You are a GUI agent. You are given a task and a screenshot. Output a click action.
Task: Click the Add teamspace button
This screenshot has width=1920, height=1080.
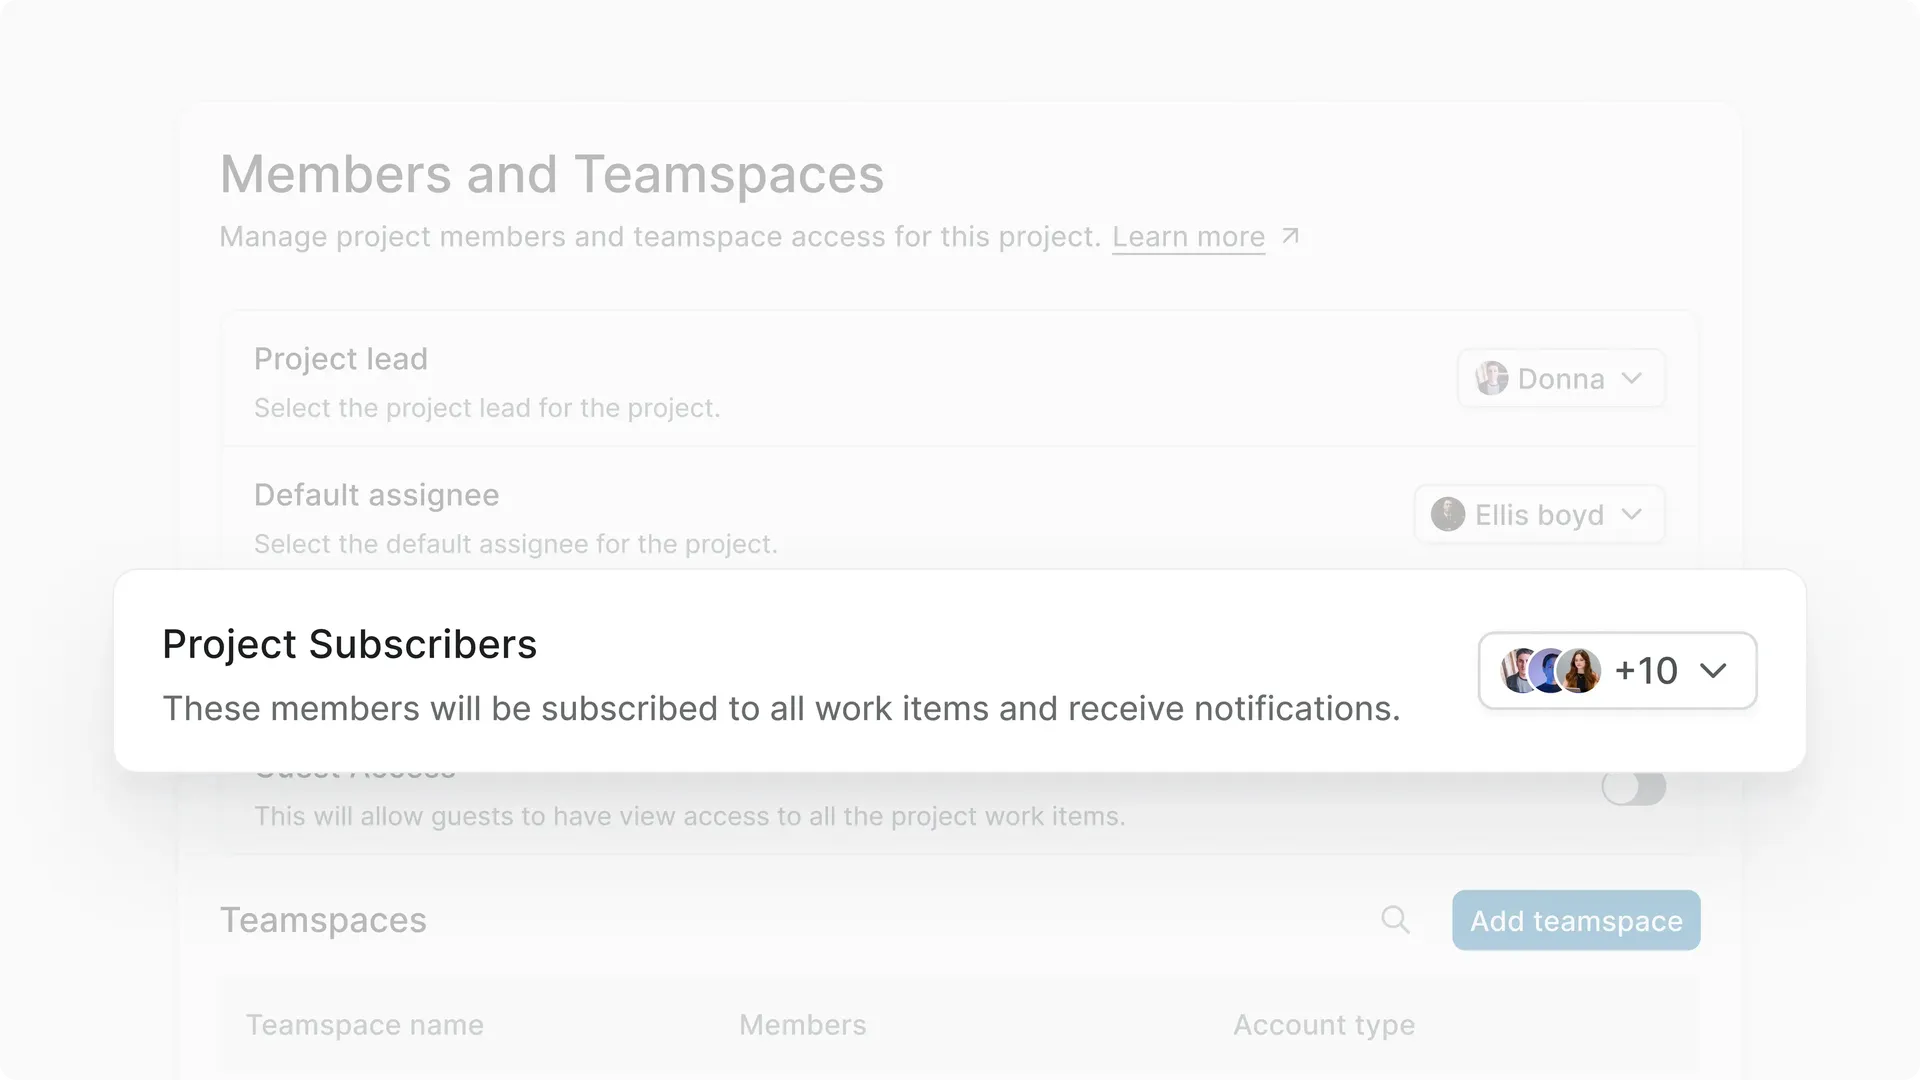tap(1576, 920)
